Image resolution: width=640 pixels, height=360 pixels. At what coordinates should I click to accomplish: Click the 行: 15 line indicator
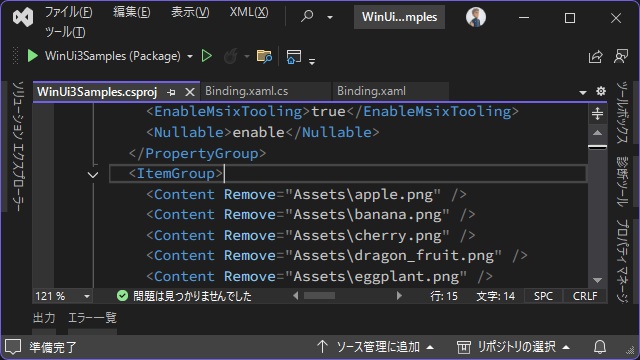click(x=444, y=296)
